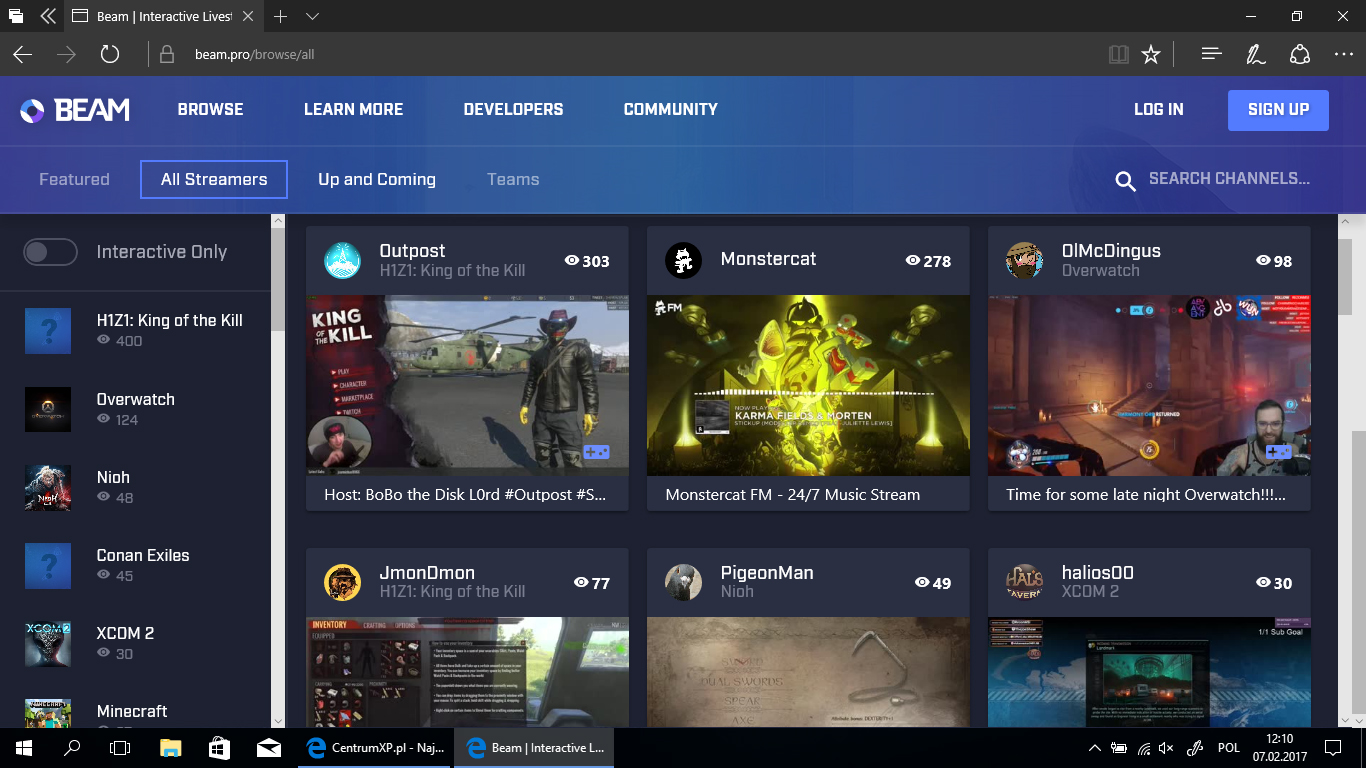Switch to Featured tab
This screenshot has height=768, width=1366.
click(x=74, y=180)
